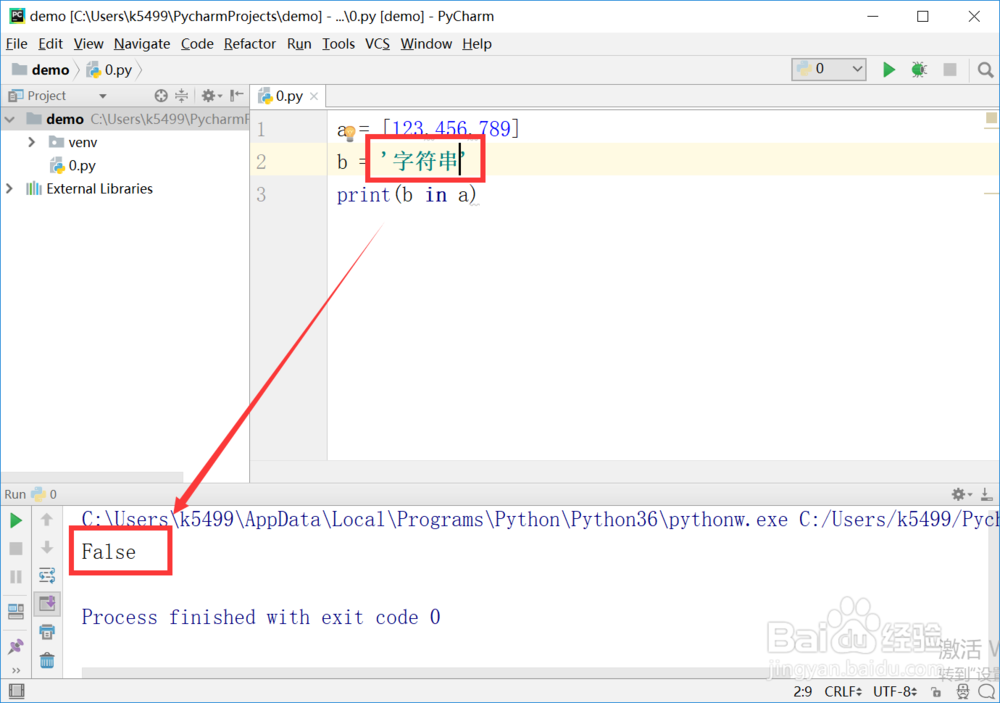This screenshot has width=1000, height=703.
Task: Print Run console output
Action: [47, 632]
